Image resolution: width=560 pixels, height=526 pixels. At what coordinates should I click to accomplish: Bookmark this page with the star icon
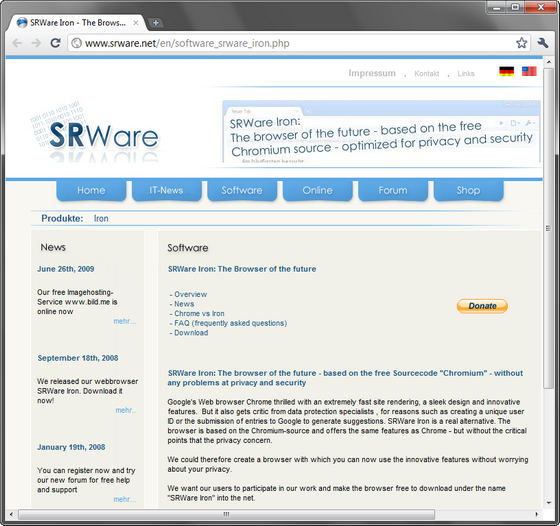521,43
